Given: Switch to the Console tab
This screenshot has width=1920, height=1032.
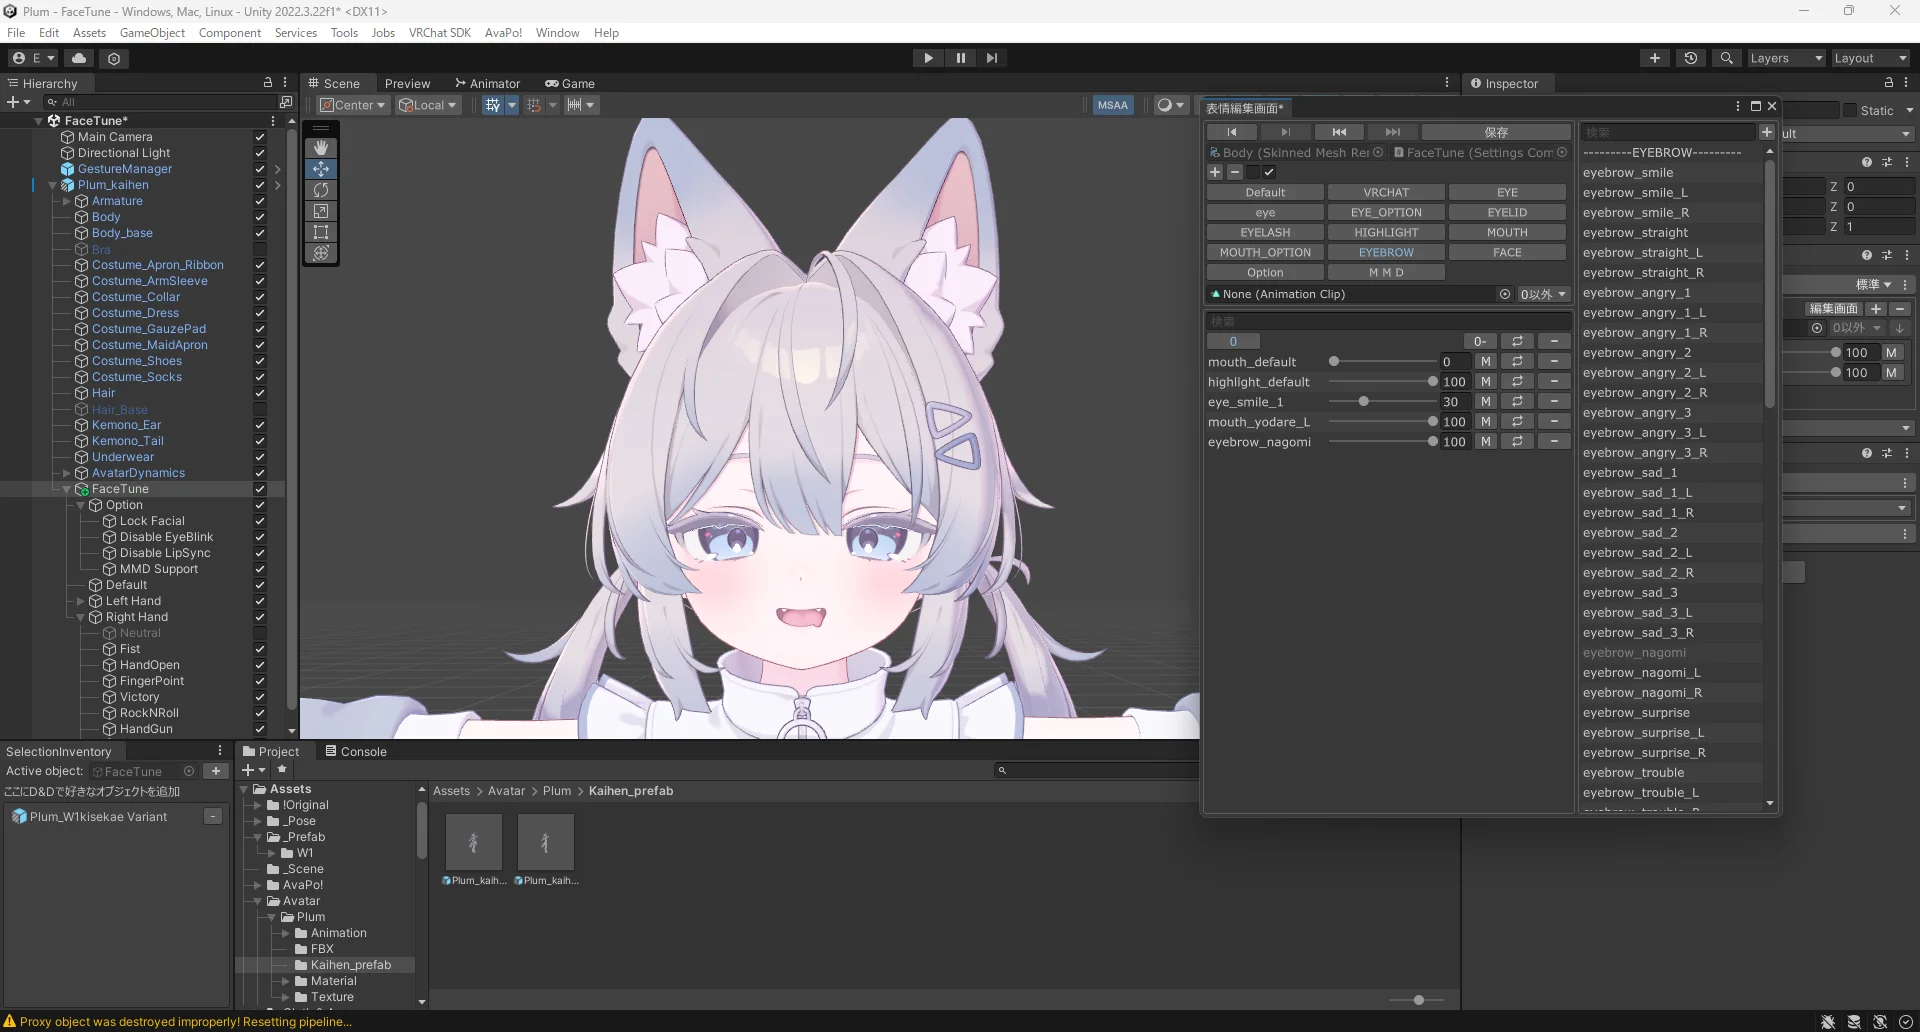Looking at the screenshot, I should 355,751.
